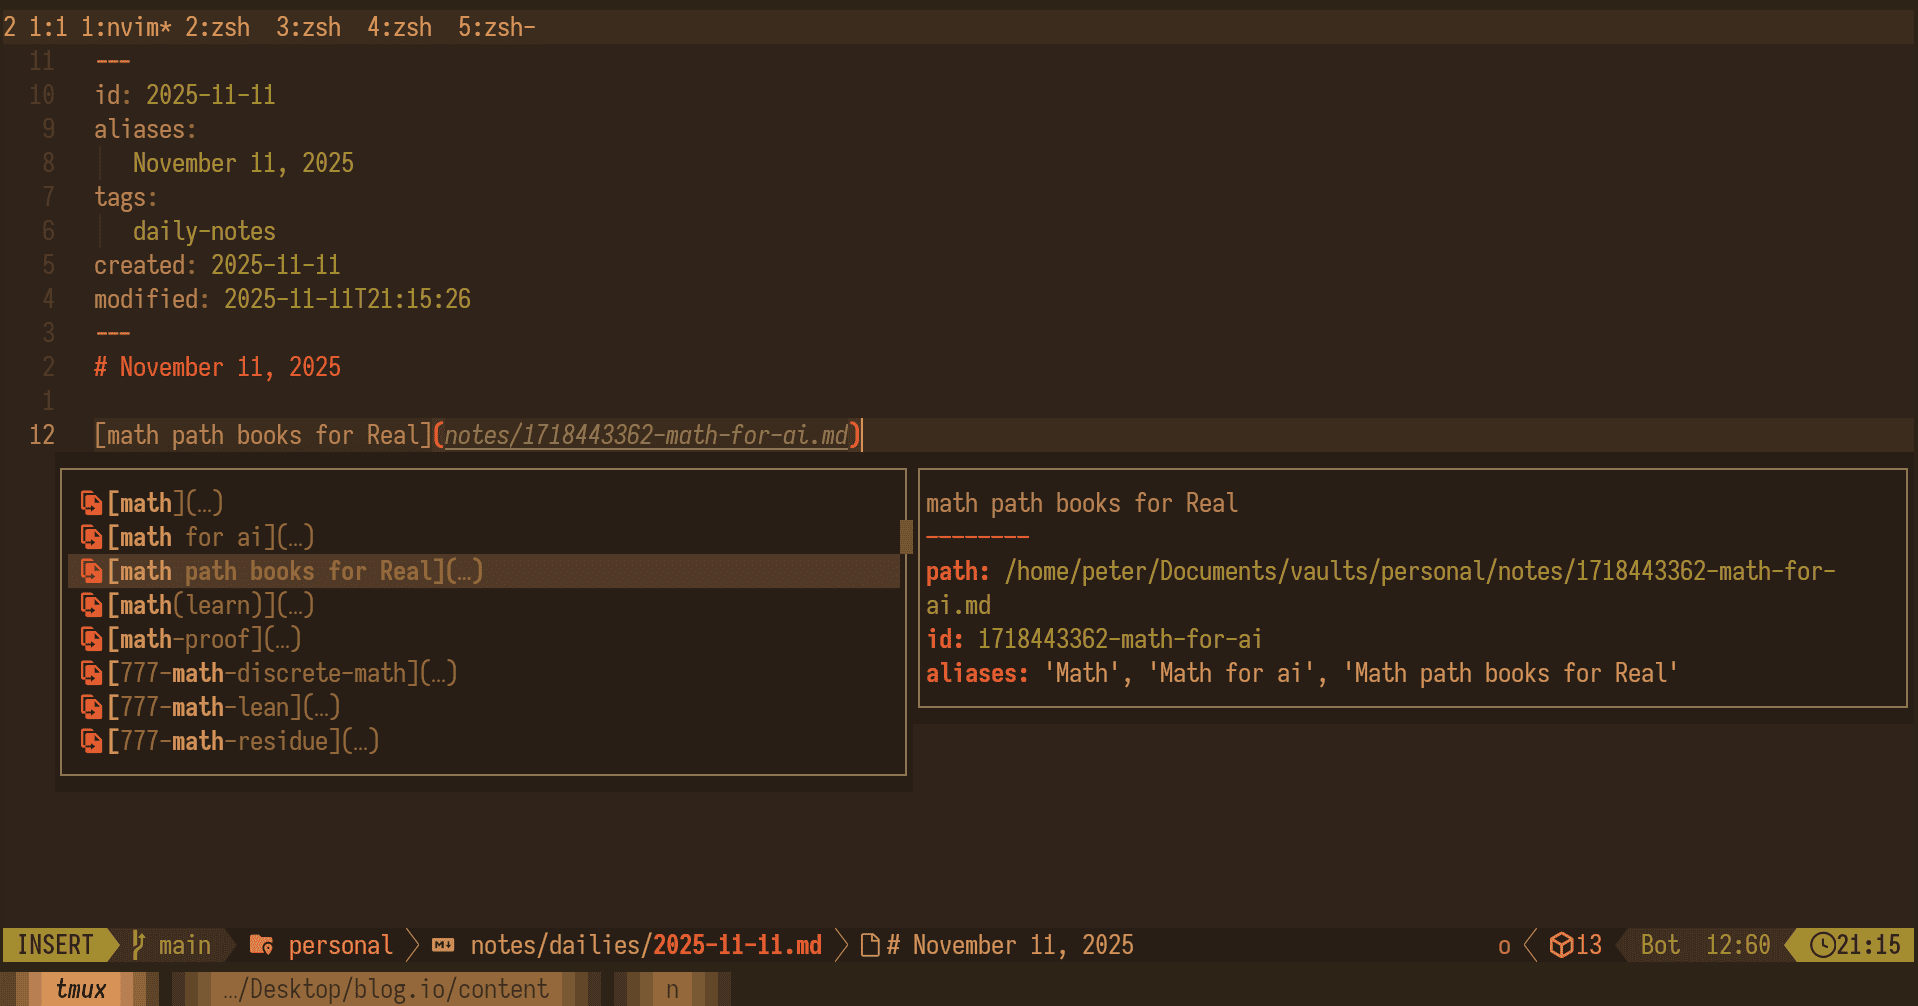Click the Desktop/blog.io/content path segment

(x=386, y=989)
